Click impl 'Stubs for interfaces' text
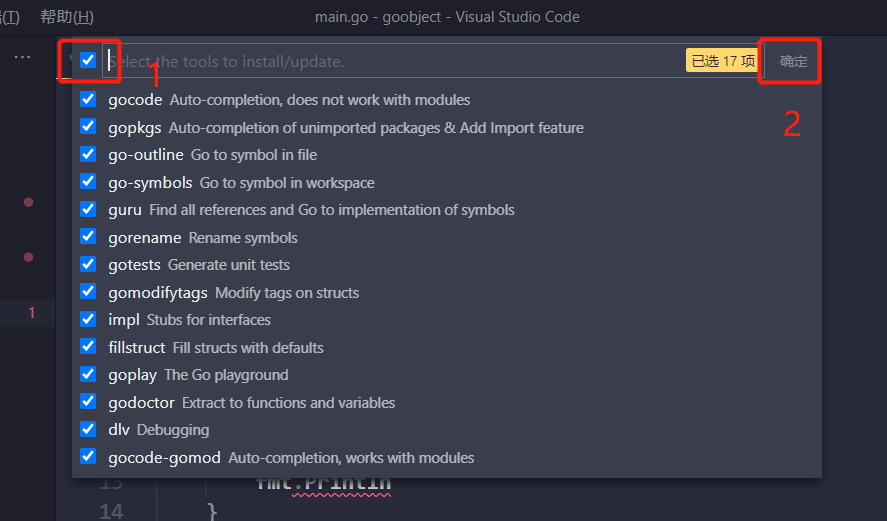This screenshot has height=521, width=887. pyautogui.click(x=209, y=320)
